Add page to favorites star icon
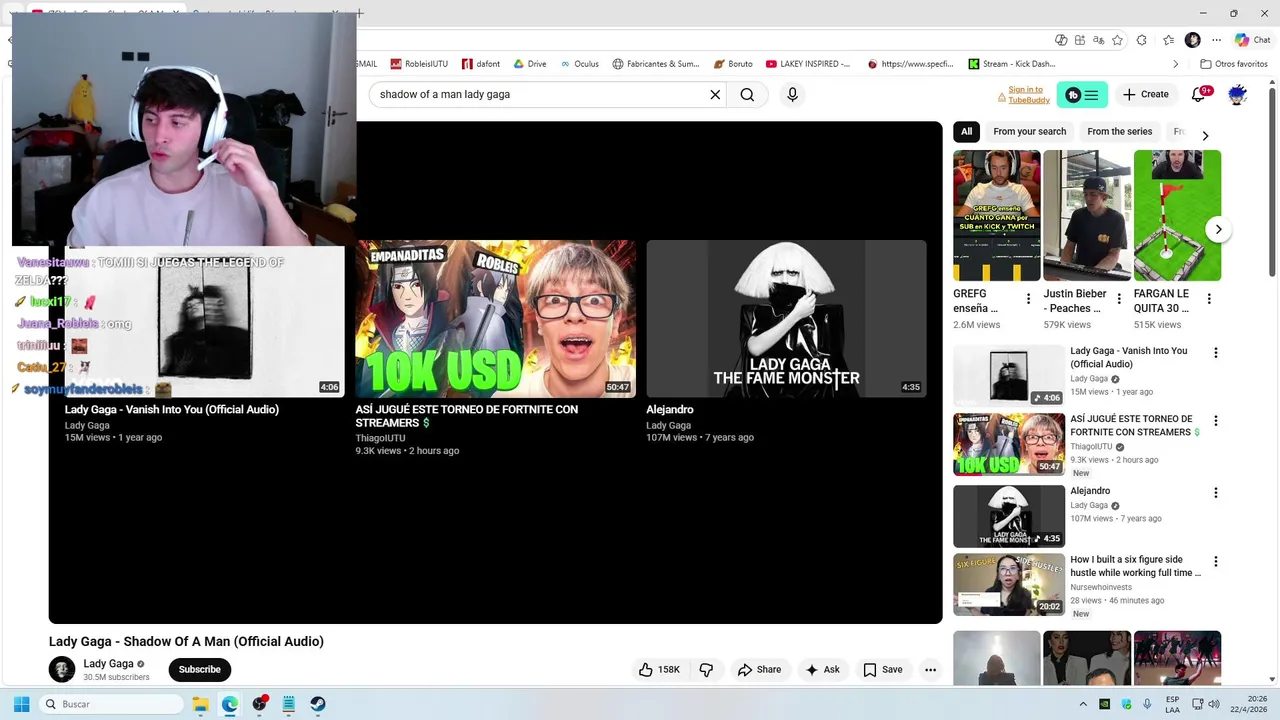This screenshot has height=720, width=1280. tap(1117, 40)
